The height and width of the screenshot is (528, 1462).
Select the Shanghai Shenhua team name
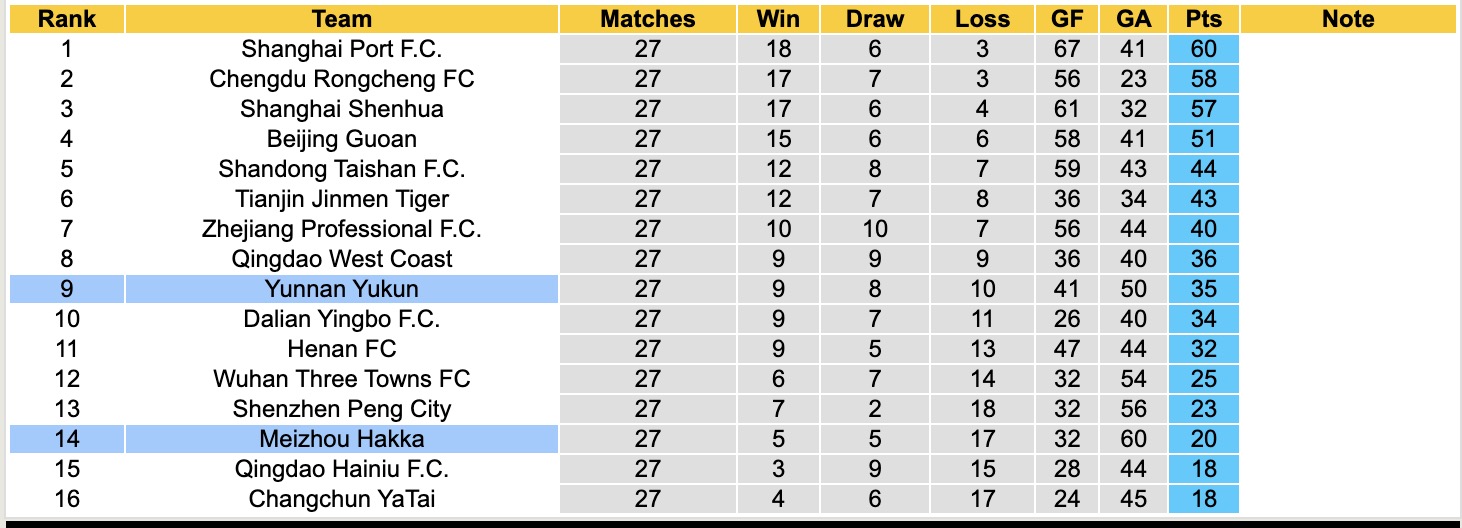[x=341, y=109]
